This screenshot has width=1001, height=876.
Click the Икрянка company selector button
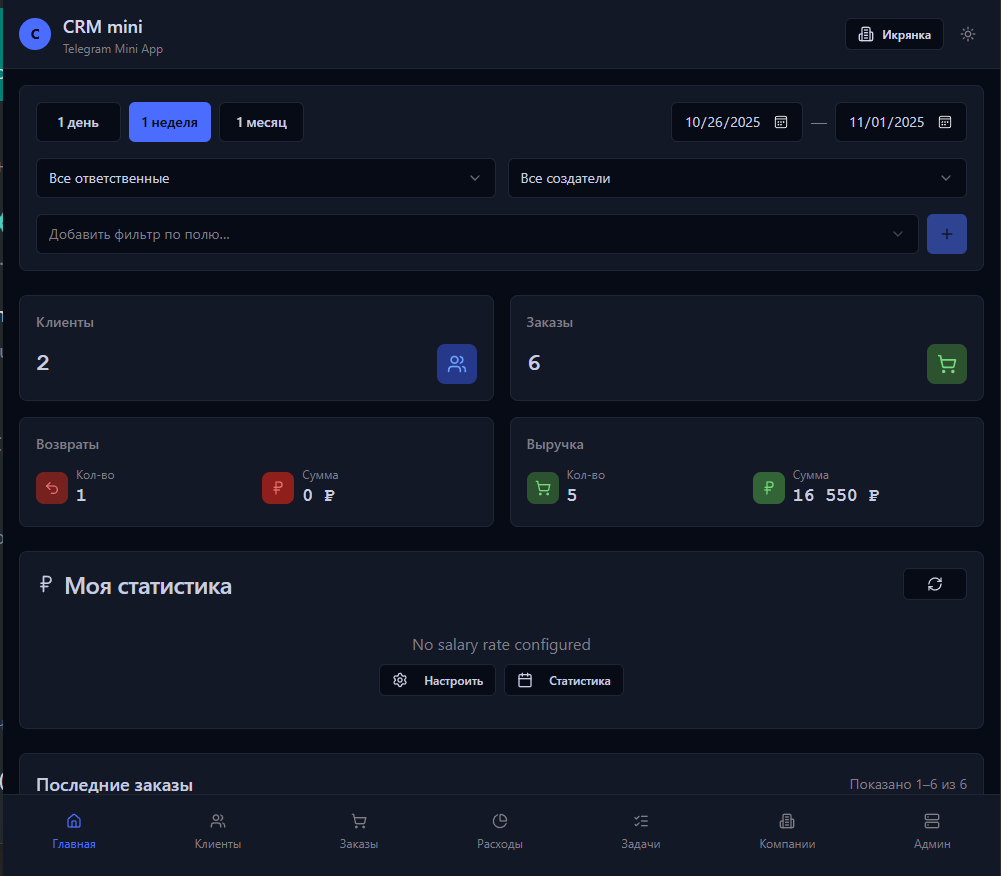pos(894,34)
